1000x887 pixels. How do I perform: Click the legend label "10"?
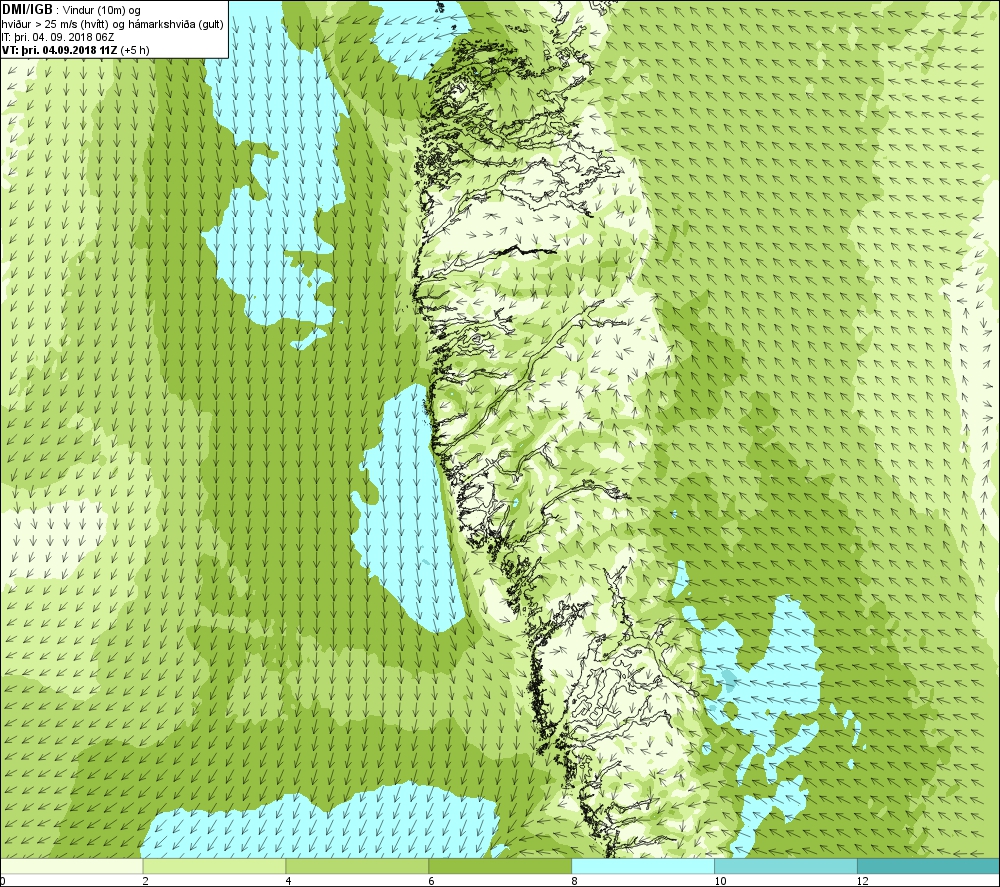pos(719,881)
